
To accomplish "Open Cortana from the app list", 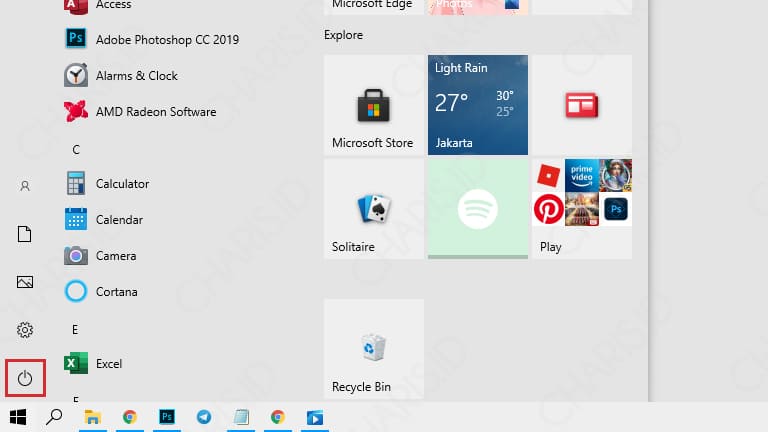I will [x=101, y=292].
